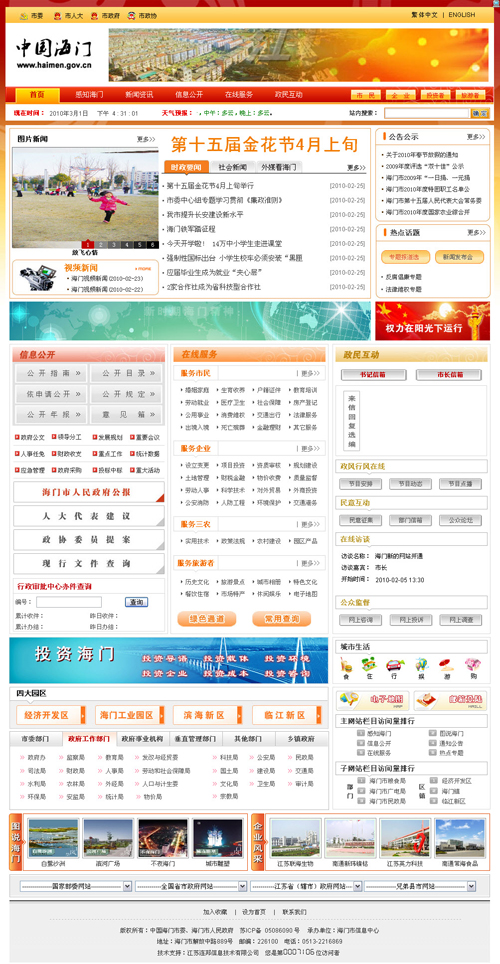Viewport: 500px width, 964px height.
Task: Click the 购 shopping icon
Action: pyautogui.click(x=472, y=665)
